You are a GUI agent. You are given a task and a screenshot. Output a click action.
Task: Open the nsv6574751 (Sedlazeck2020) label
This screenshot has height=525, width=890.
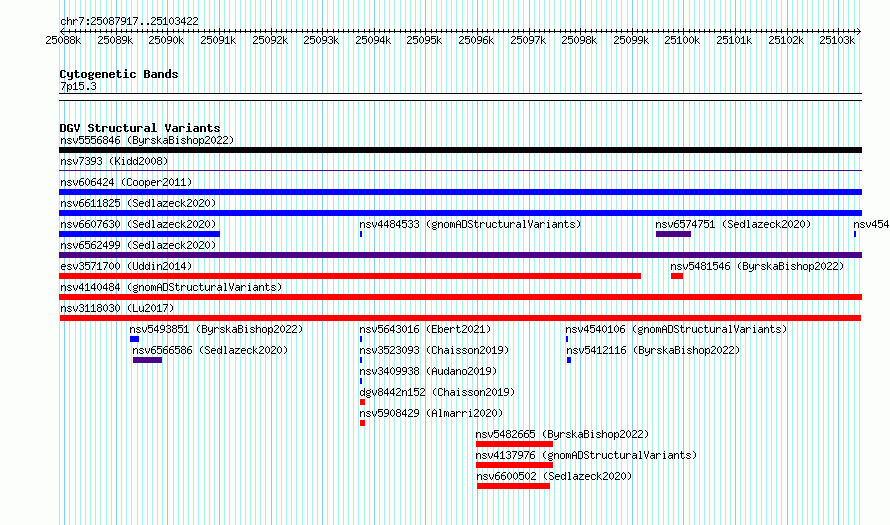[x=733, y=224]
